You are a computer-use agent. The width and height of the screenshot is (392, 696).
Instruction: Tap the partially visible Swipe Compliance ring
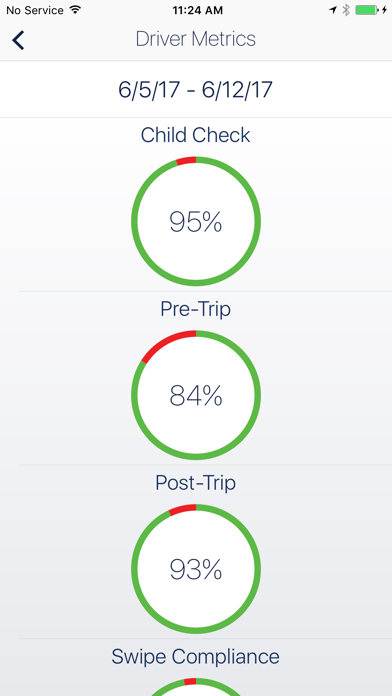pos(196,687)
